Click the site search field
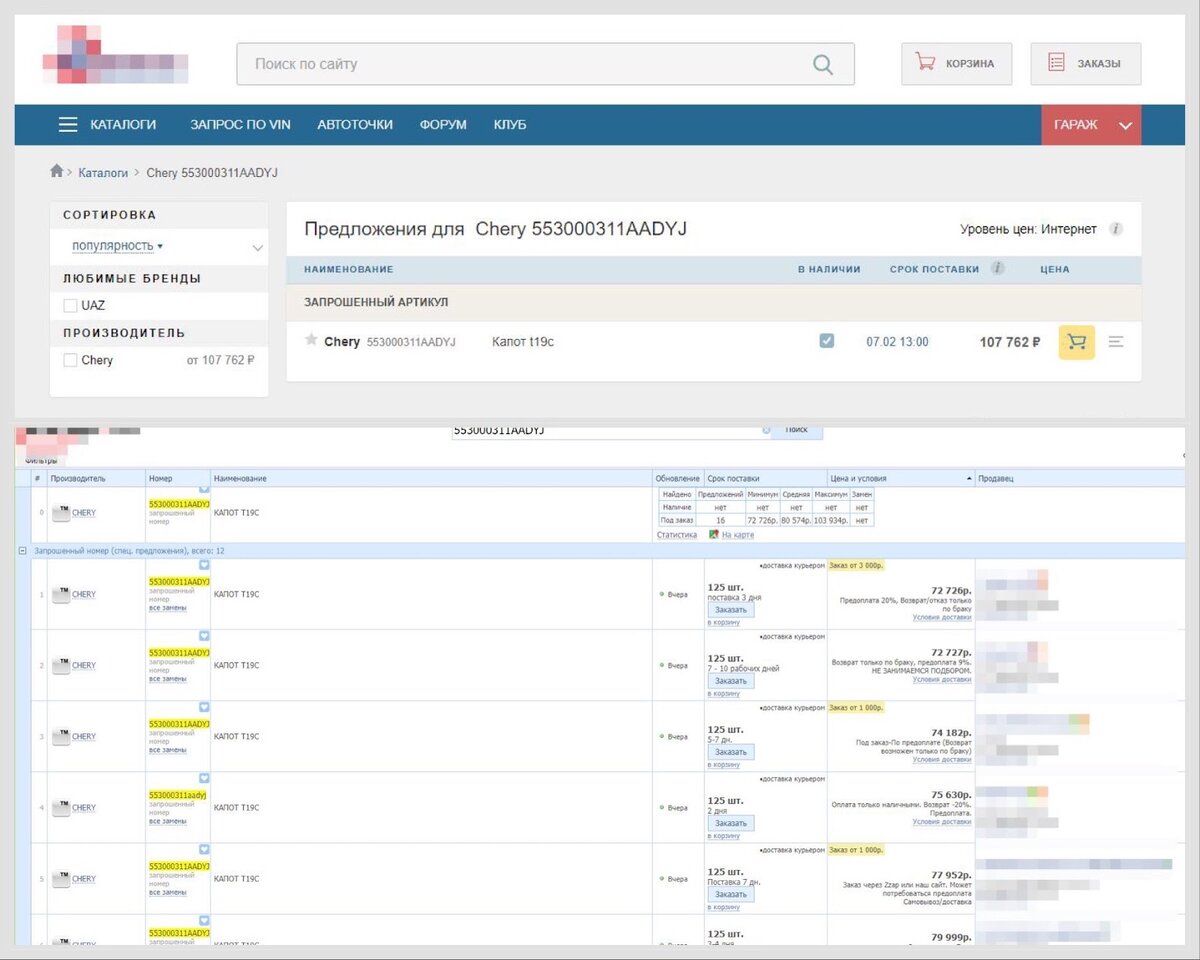 click(x=545, y=64)
